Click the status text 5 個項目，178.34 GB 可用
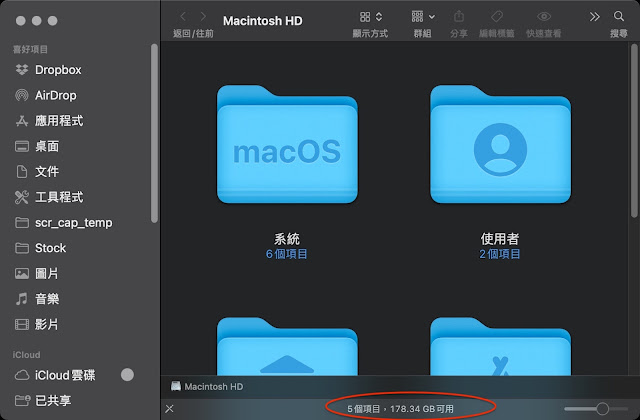The image size is (640, 420). click(x=400, y=409)
